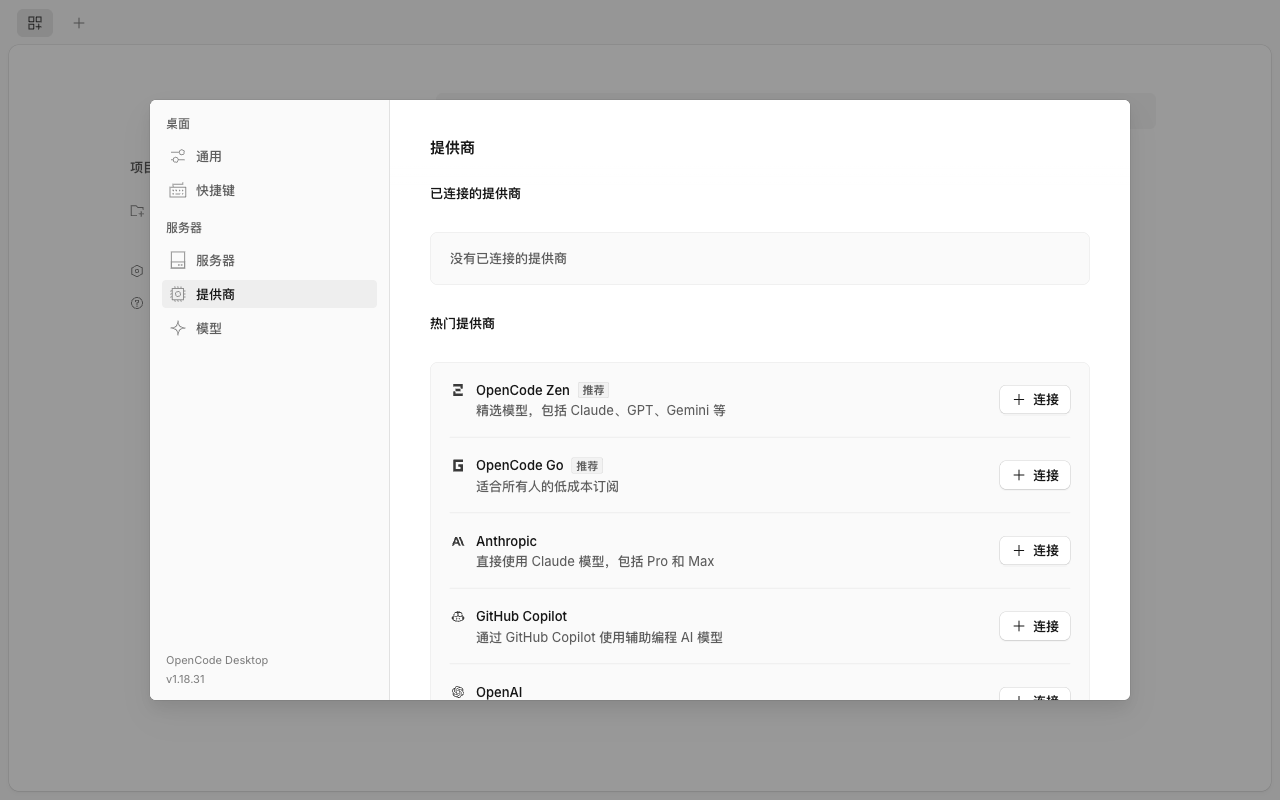Click the v1.18.31 version label
This screenshot has width=1280, height=800.
click(185, 679)
